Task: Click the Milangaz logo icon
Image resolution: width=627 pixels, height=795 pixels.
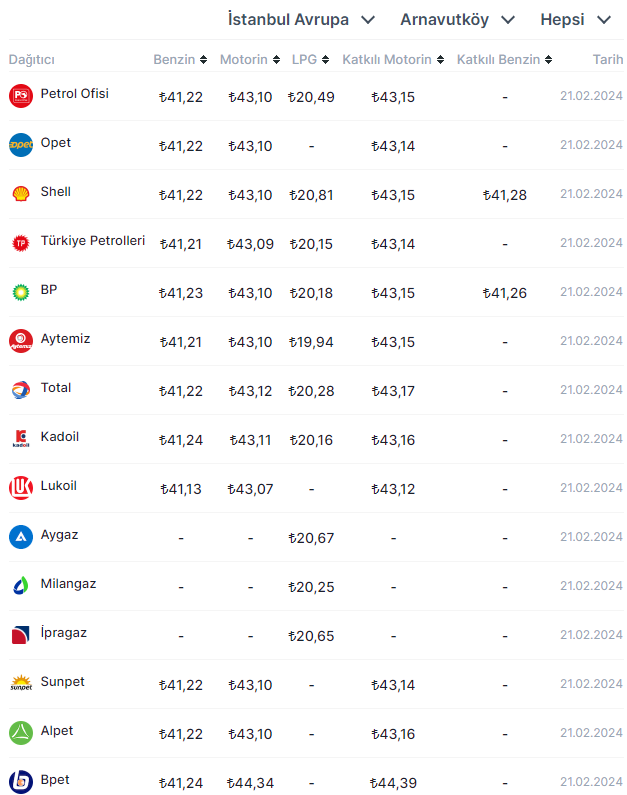Action: coord(21,586)
